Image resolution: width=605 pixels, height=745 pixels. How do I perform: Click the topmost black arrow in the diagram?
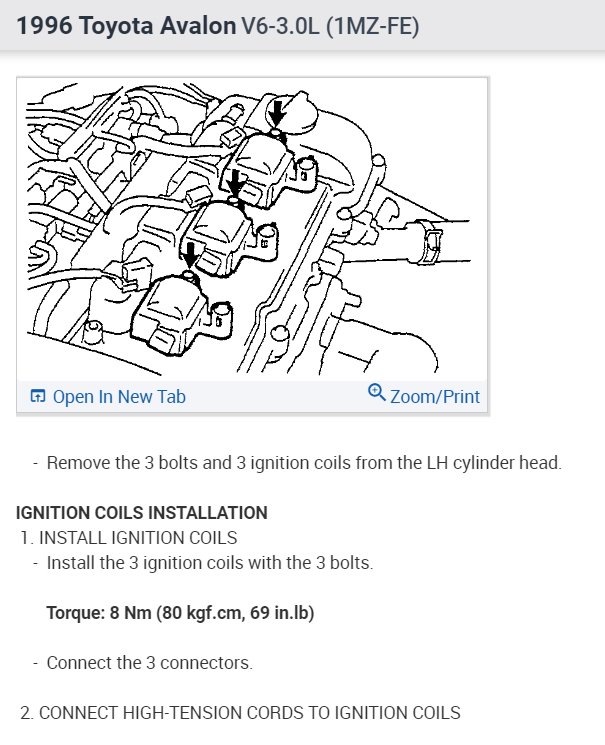(x=276, y=113)
